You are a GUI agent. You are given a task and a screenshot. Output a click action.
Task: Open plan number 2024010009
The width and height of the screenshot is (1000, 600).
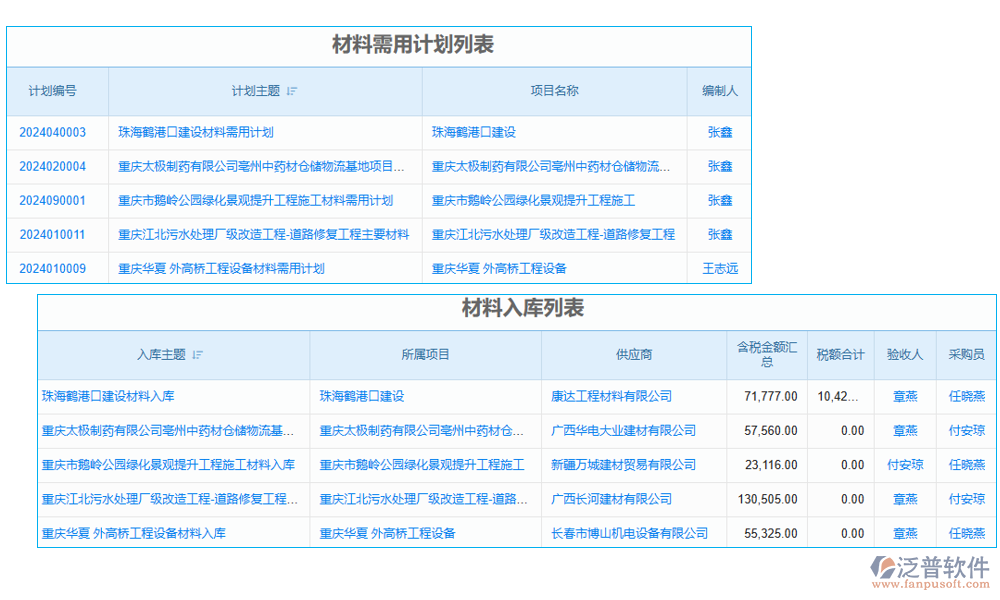click(52, 268)
